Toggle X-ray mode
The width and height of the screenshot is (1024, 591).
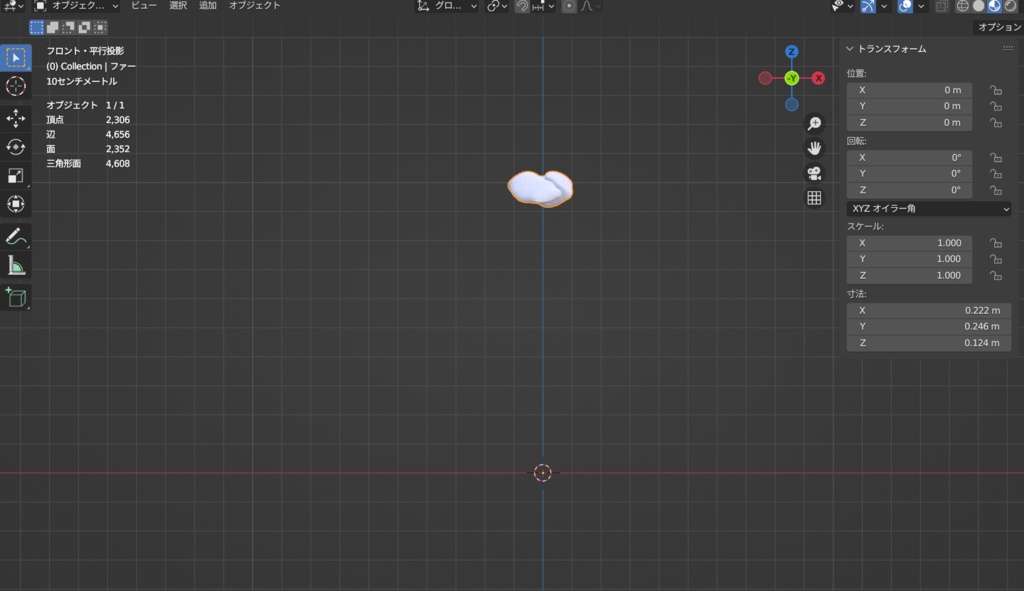[x=941, y=6]
